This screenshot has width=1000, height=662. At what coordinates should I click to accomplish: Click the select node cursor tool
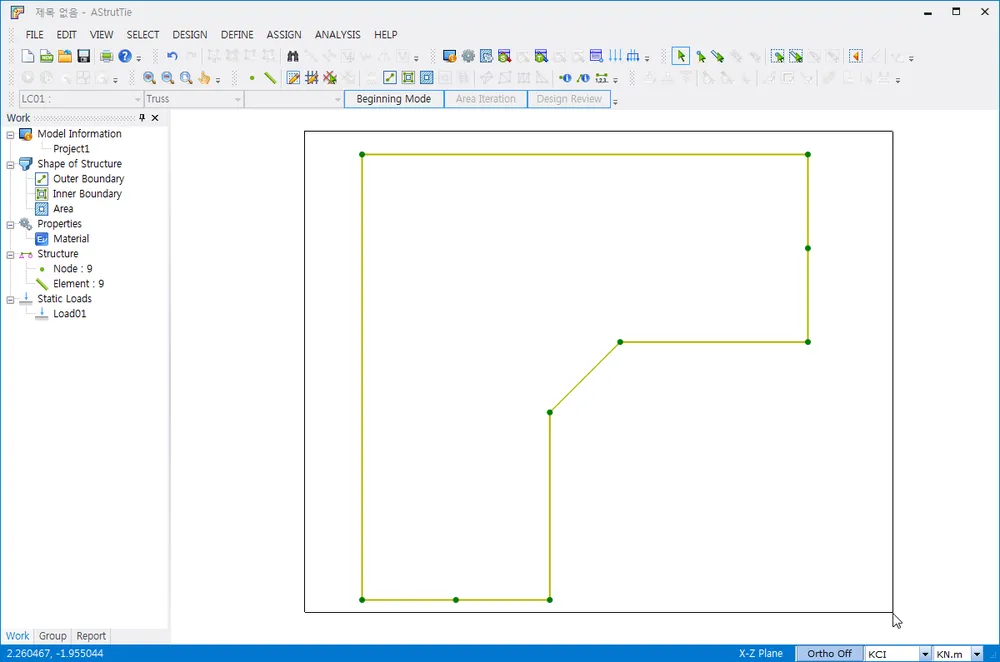click(700, 57)
